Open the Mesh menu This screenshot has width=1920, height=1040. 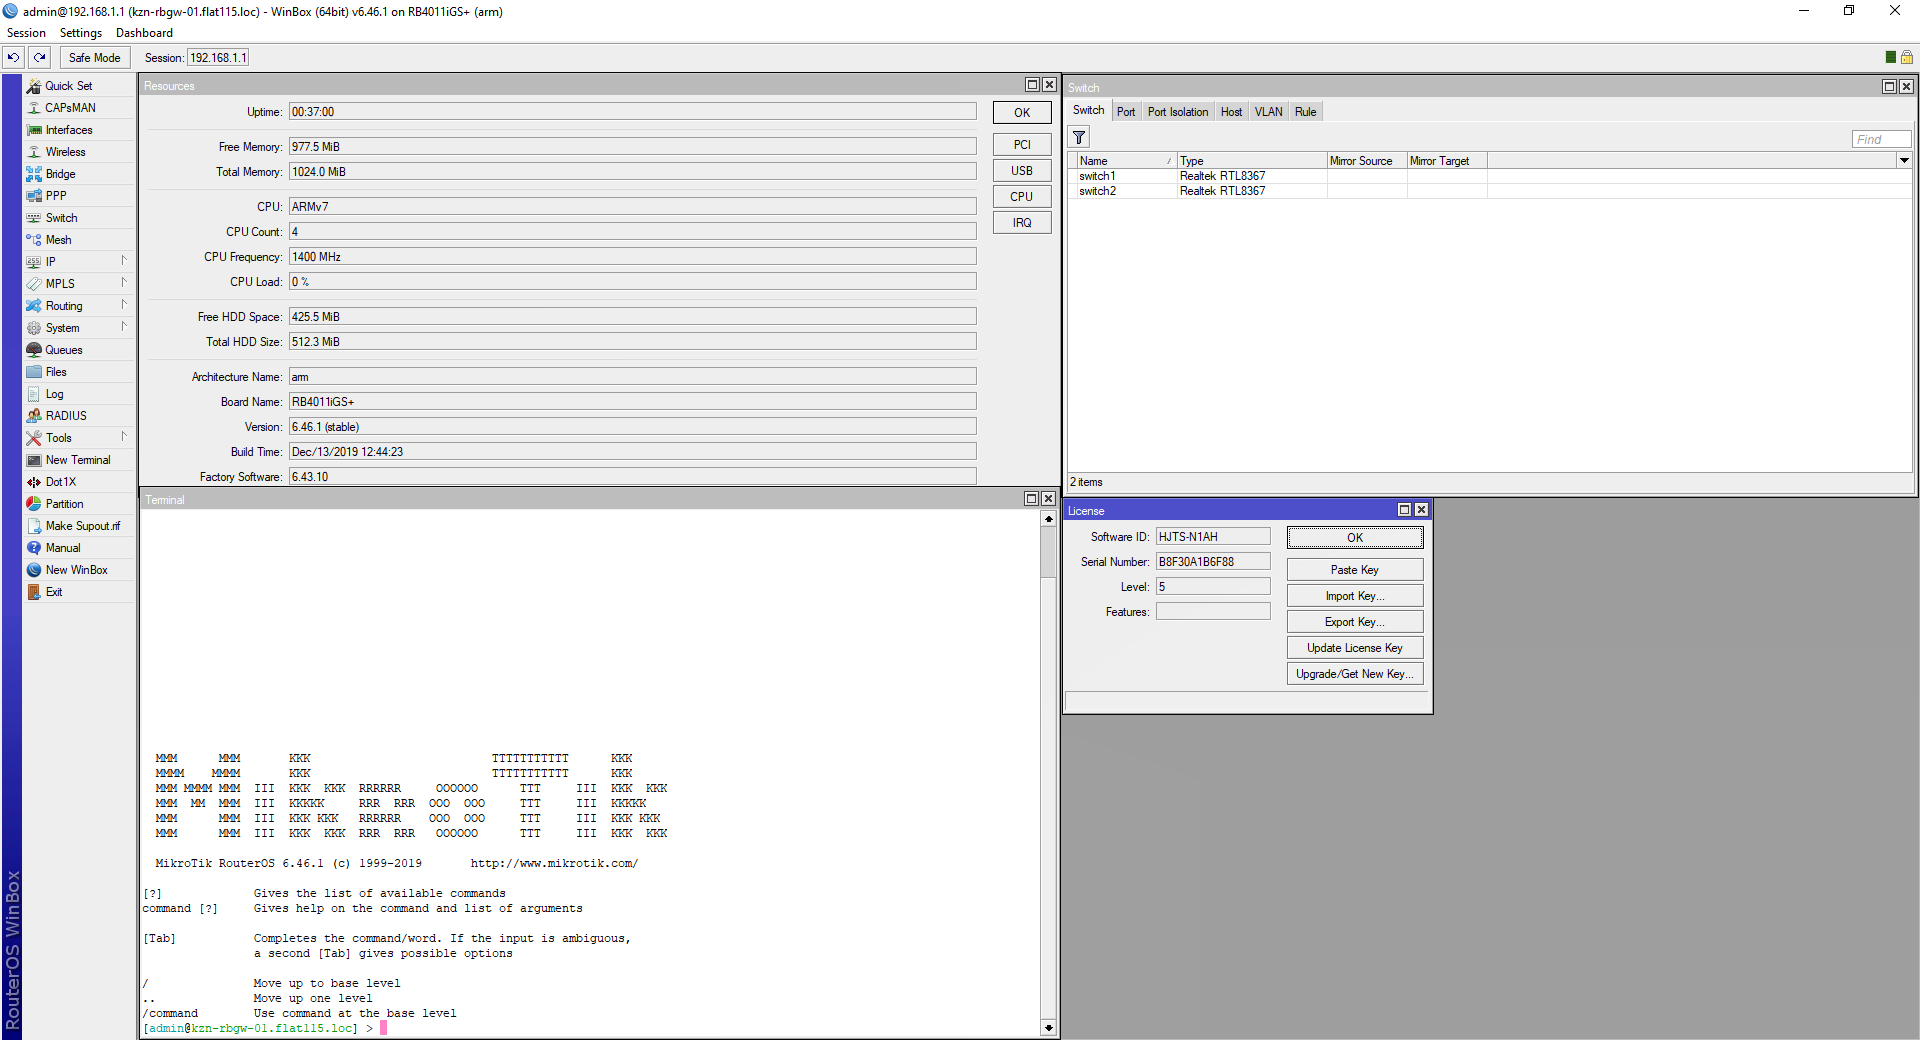[58, 240]
